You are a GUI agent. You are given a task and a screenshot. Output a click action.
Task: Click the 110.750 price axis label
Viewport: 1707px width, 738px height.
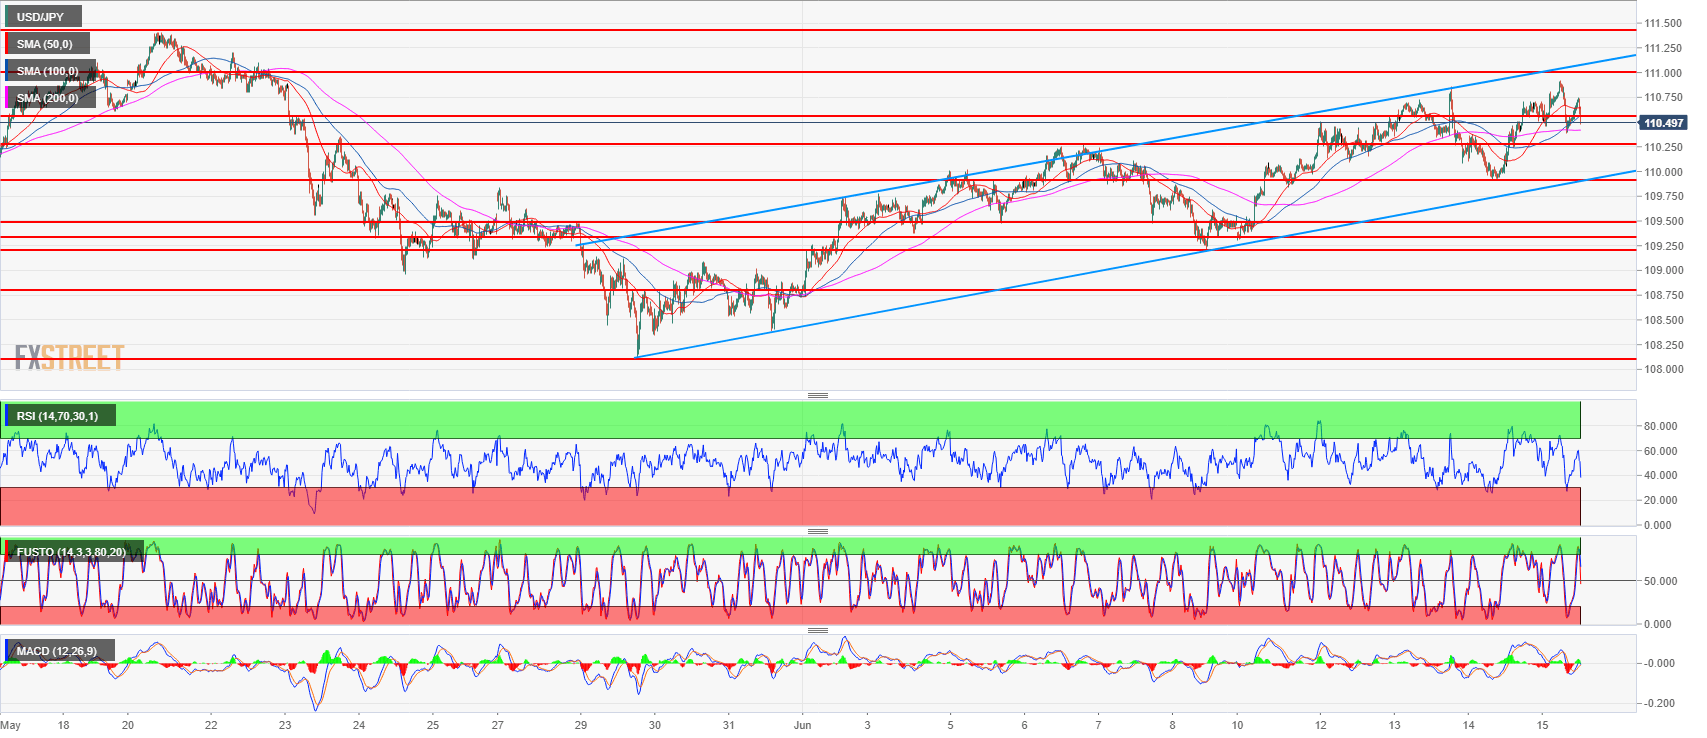1663,97
